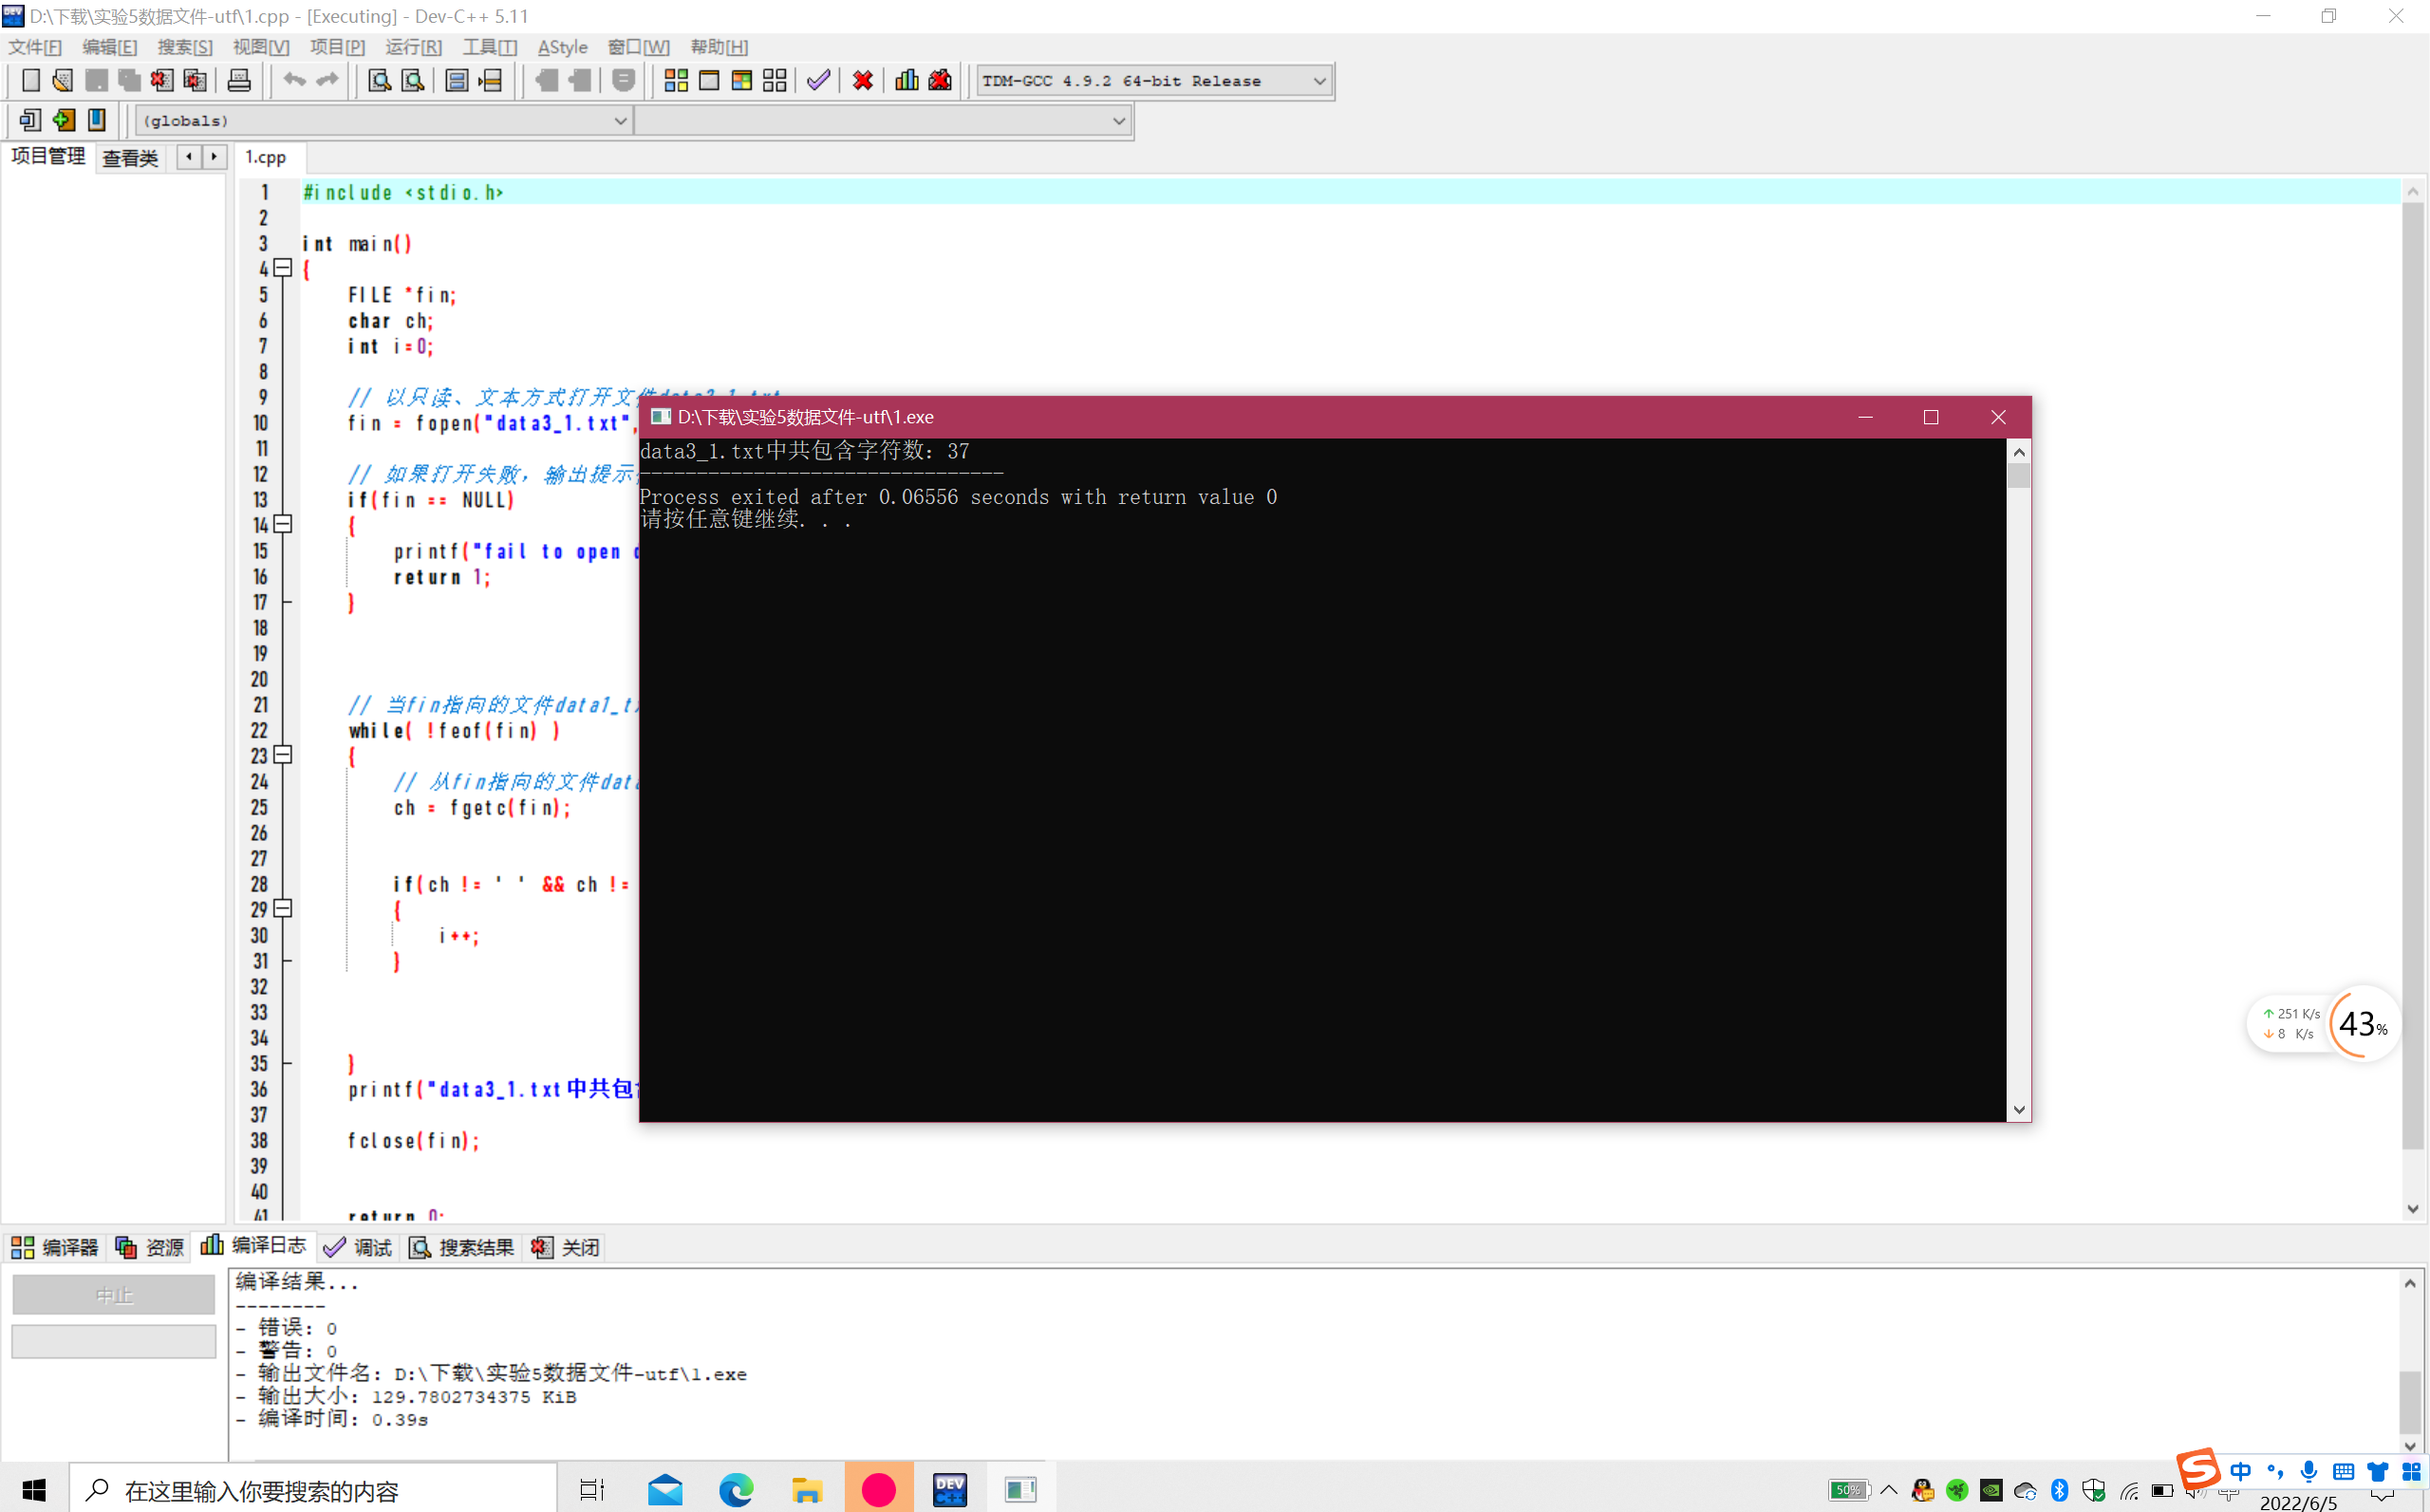This screenshot has height=1512, width=2430.
Task: Toggle the fold box at line 14
Action: point(283,524)
